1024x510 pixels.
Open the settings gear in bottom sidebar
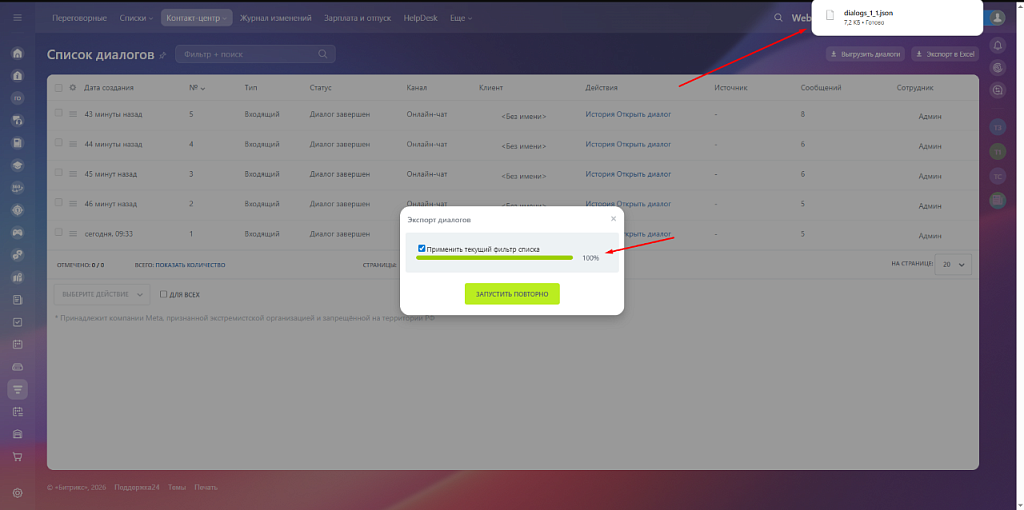coord(17,493)
